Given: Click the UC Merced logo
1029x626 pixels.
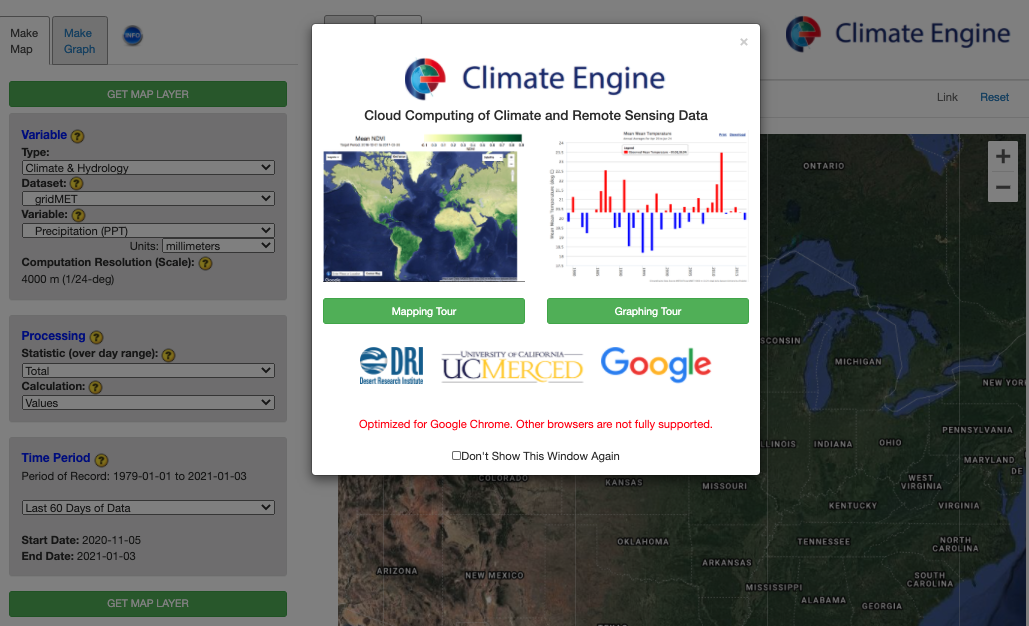Looking at the screenshot, I should 512,366.
